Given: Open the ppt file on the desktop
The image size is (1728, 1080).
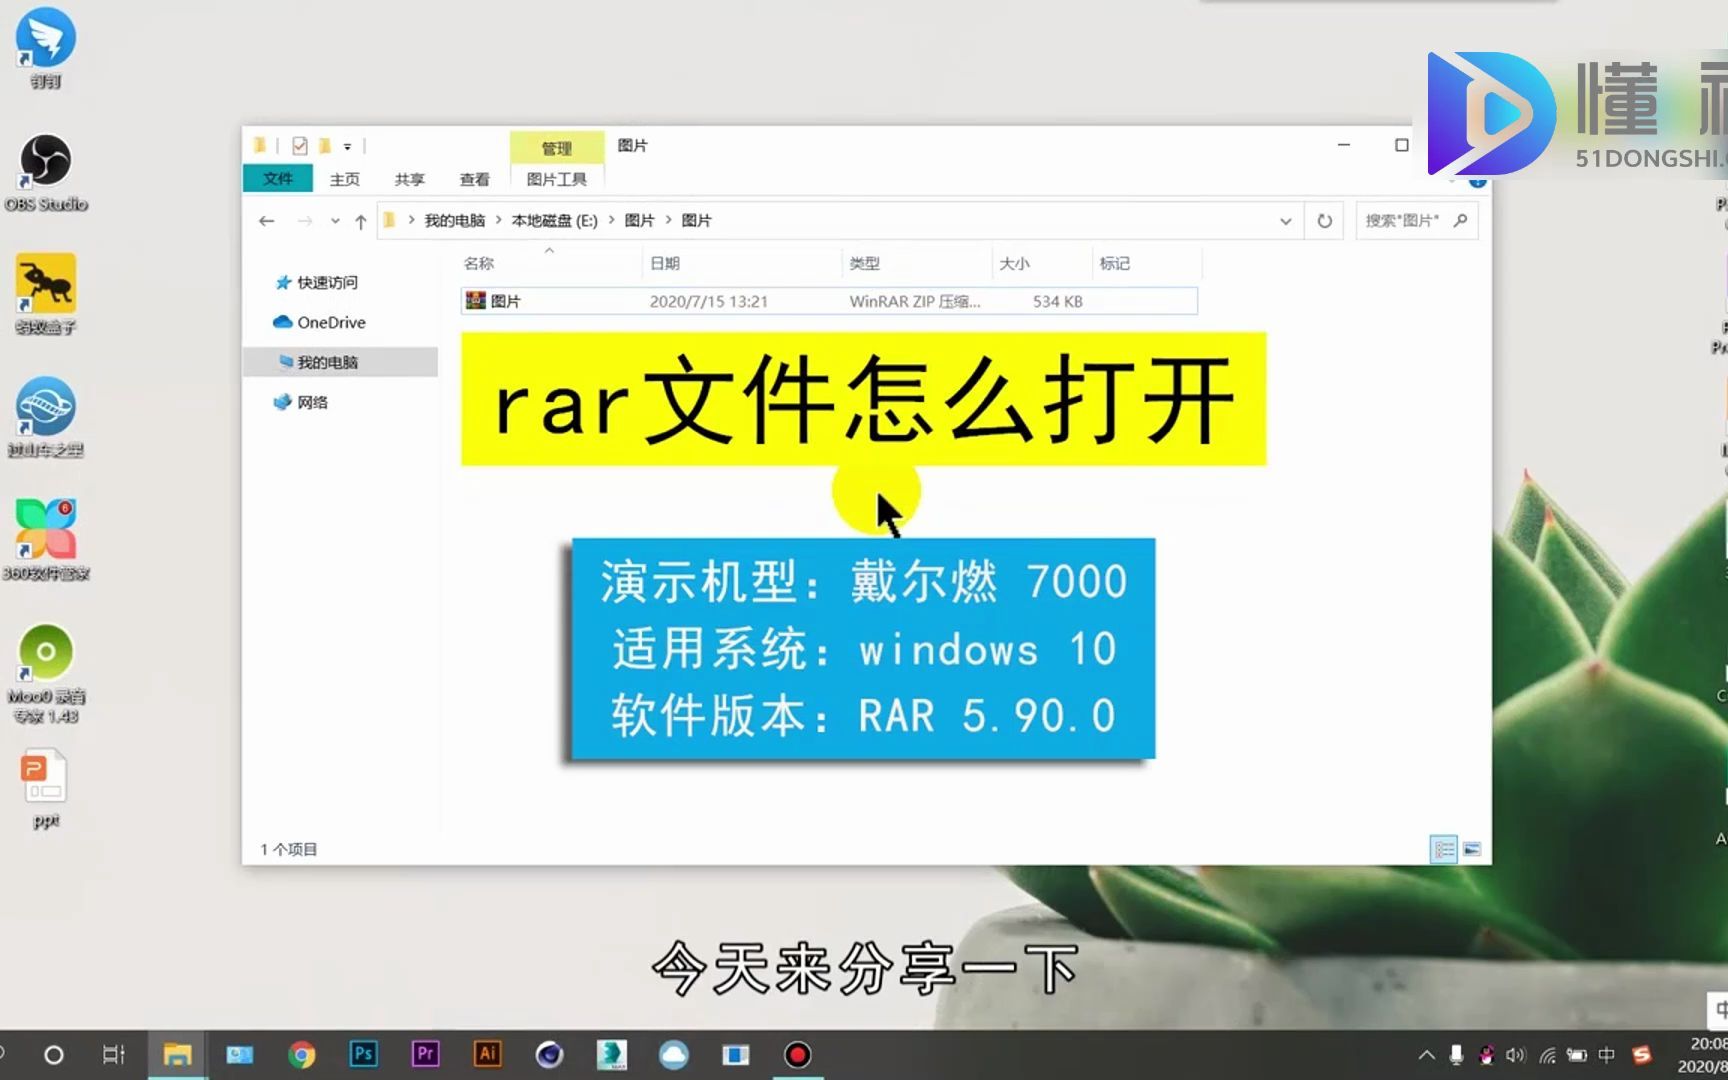Looking at the screenshot, I should pos(46,791).
